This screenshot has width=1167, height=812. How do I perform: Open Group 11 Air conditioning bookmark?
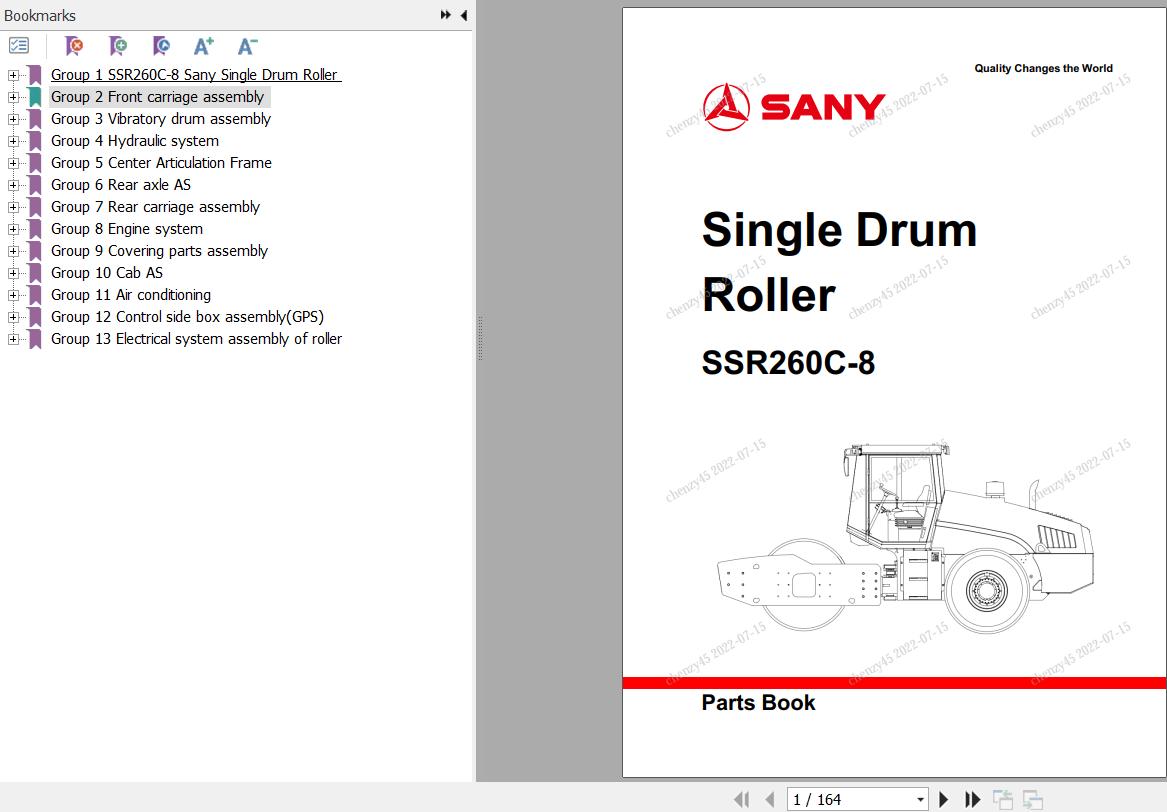coord(131,295)
